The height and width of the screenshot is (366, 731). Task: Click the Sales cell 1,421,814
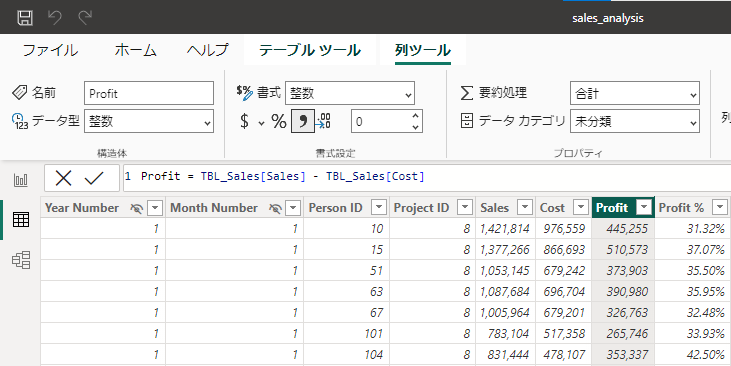(x=505, y=228)
